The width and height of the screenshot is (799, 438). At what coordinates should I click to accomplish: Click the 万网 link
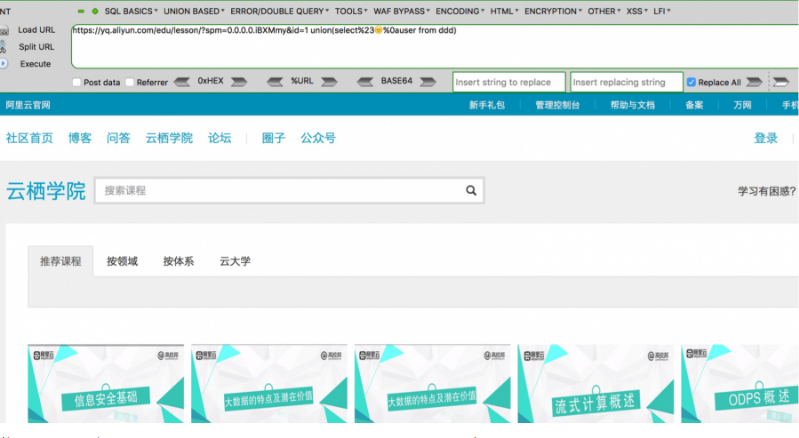click(742, 105)
